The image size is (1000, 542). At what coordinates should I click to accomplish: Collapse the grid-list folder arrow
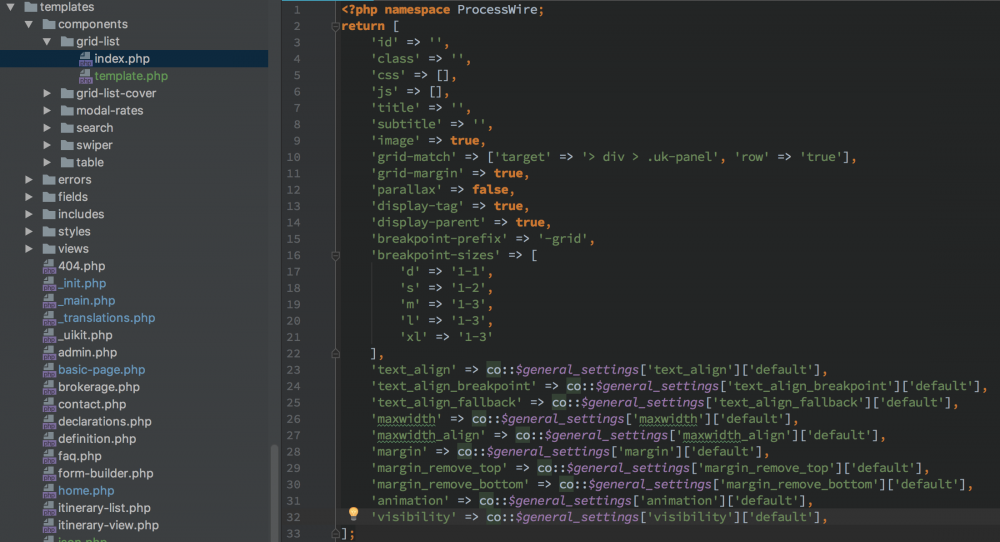coord(47,42)
